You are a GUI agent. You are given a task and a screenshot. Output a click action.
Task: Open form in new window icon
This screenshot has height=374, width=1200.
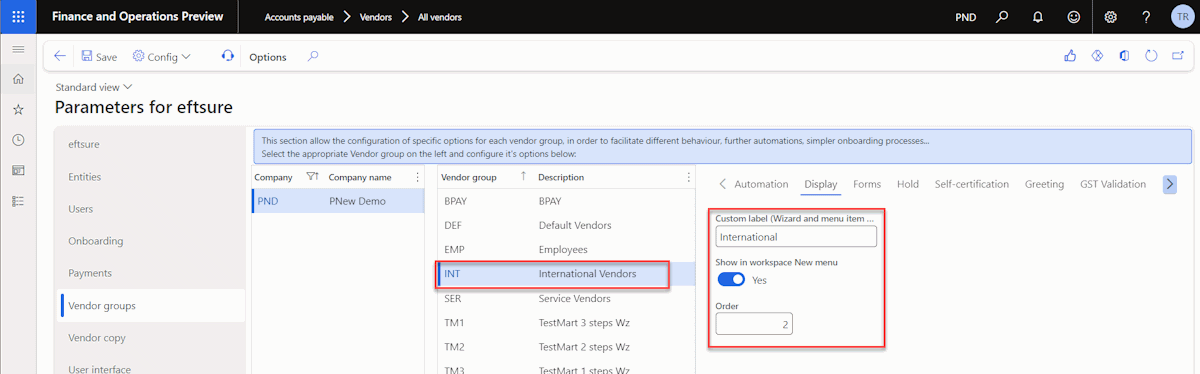point(1179,57)
